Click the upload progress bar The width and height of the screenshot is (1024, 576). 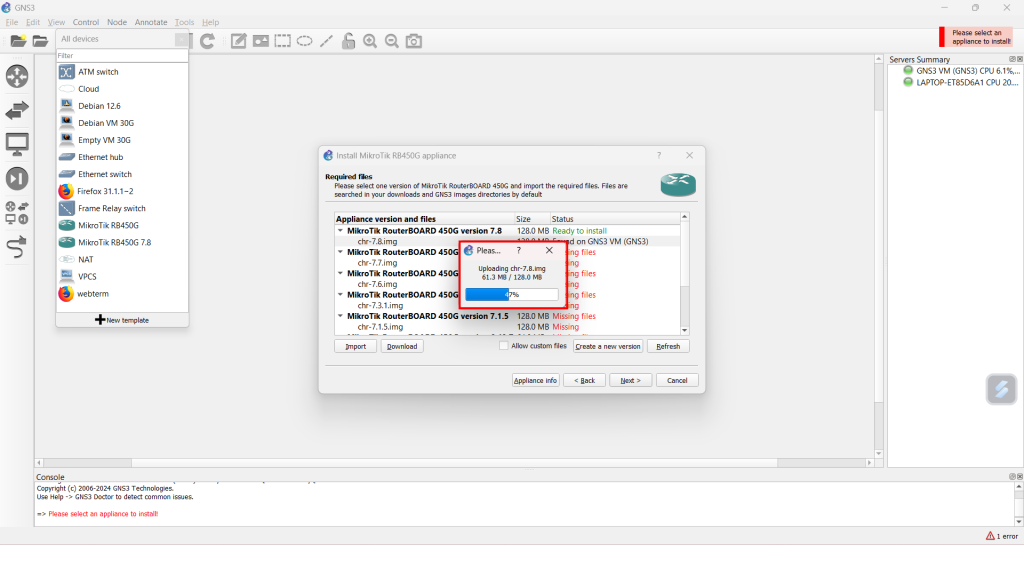coord(511,295)
